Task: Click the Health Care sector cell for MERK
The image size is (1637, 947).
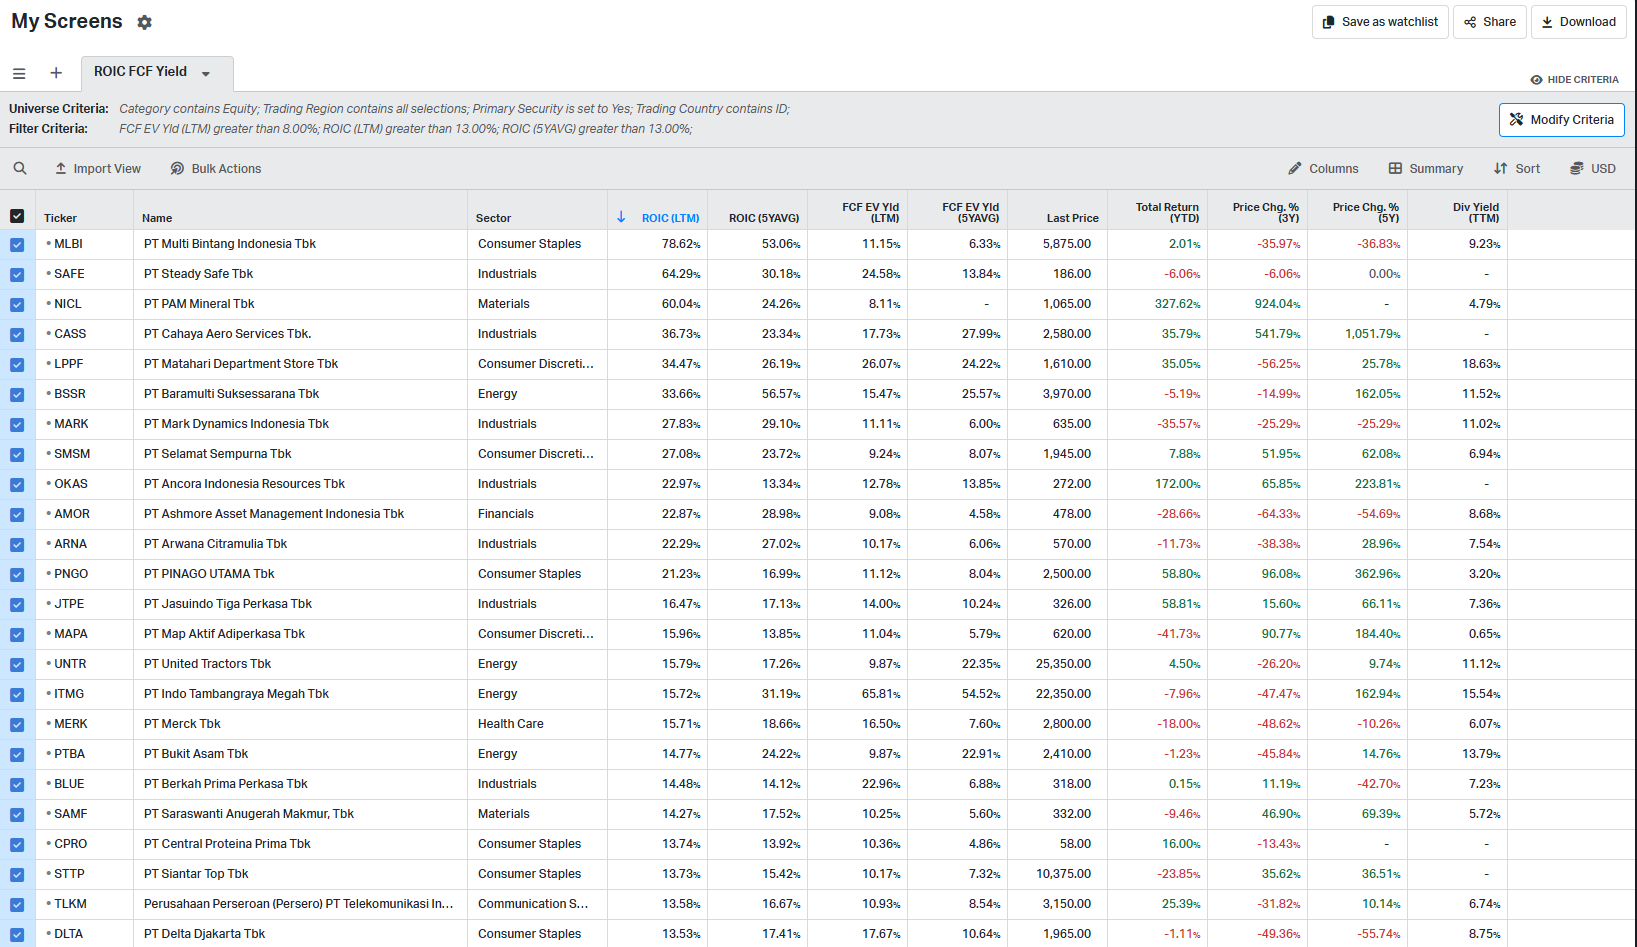Action: point(511,724)
